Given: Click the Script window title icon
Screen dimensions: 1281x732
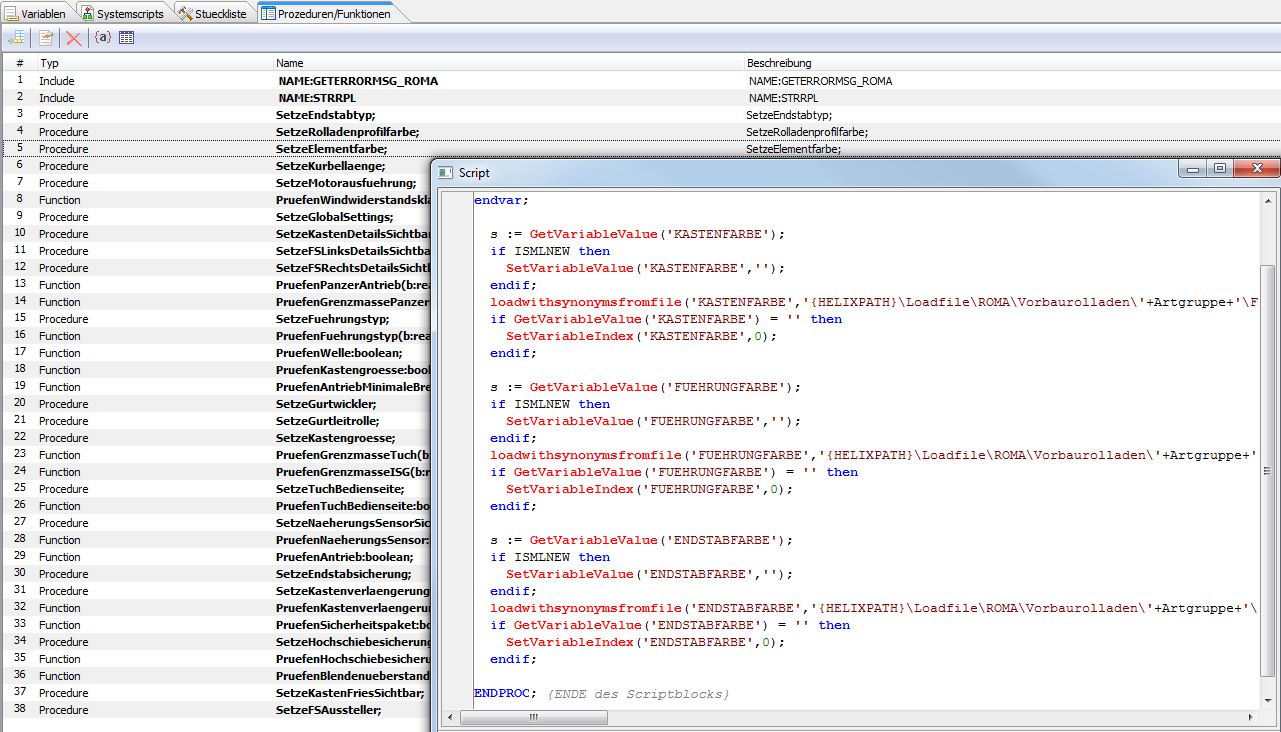Looking at the screenshot, I should [446, 172].
